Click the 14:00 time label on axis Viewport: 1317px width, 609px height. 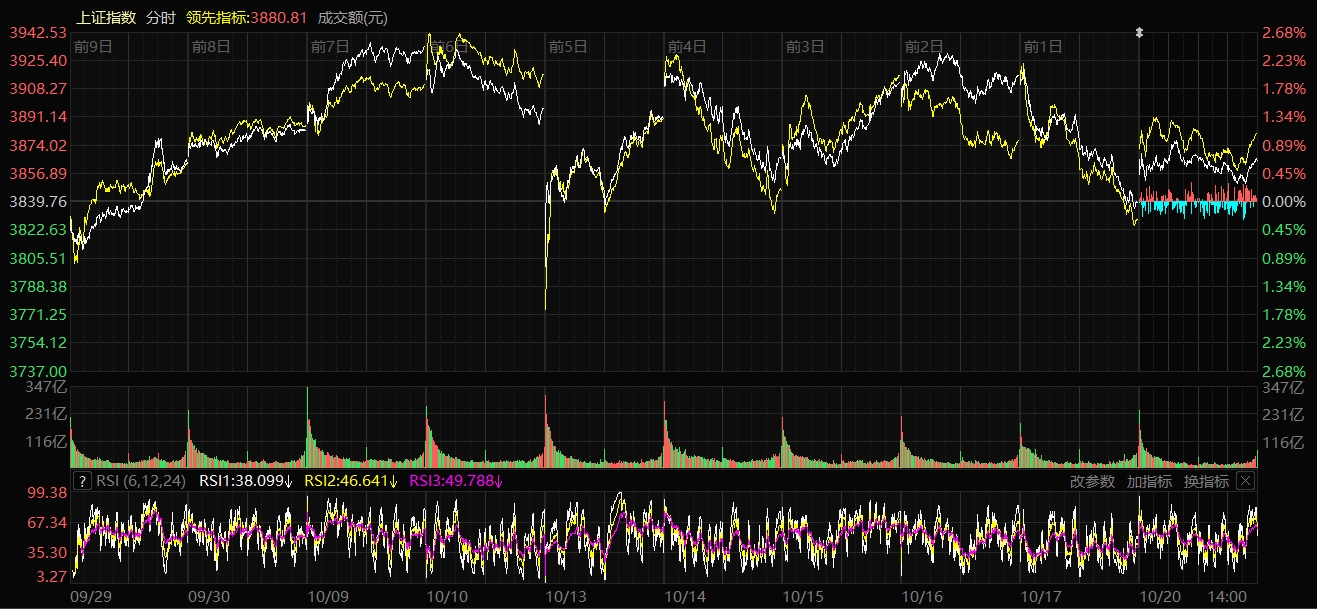[x=1226, y=595]
